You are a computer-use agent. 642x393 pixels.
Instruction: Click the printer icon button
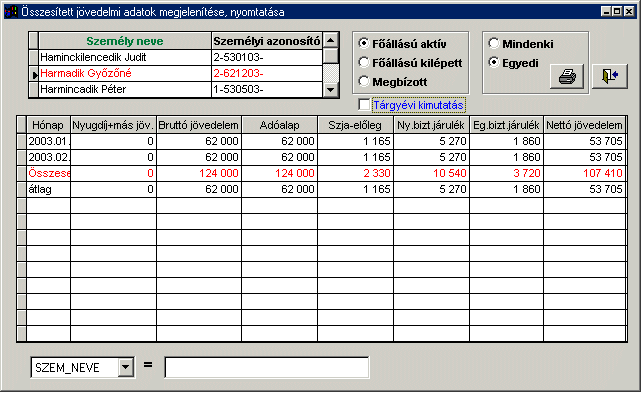point(567,76)
